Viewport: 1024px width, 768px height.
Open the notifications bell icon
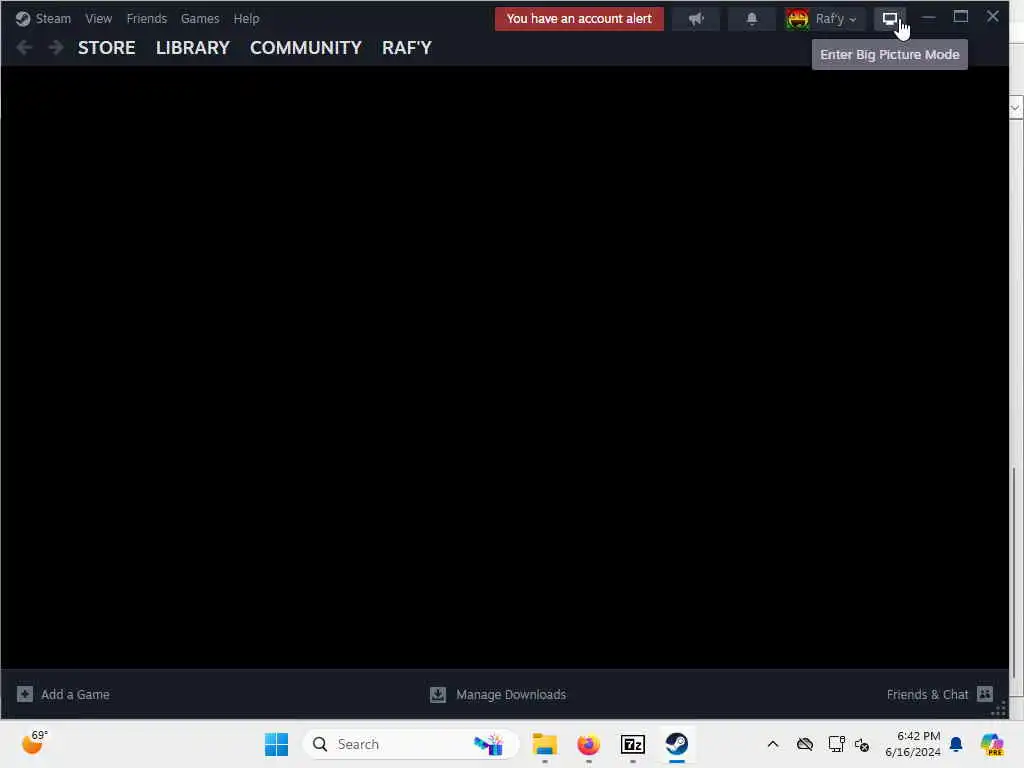coord(752,18)
